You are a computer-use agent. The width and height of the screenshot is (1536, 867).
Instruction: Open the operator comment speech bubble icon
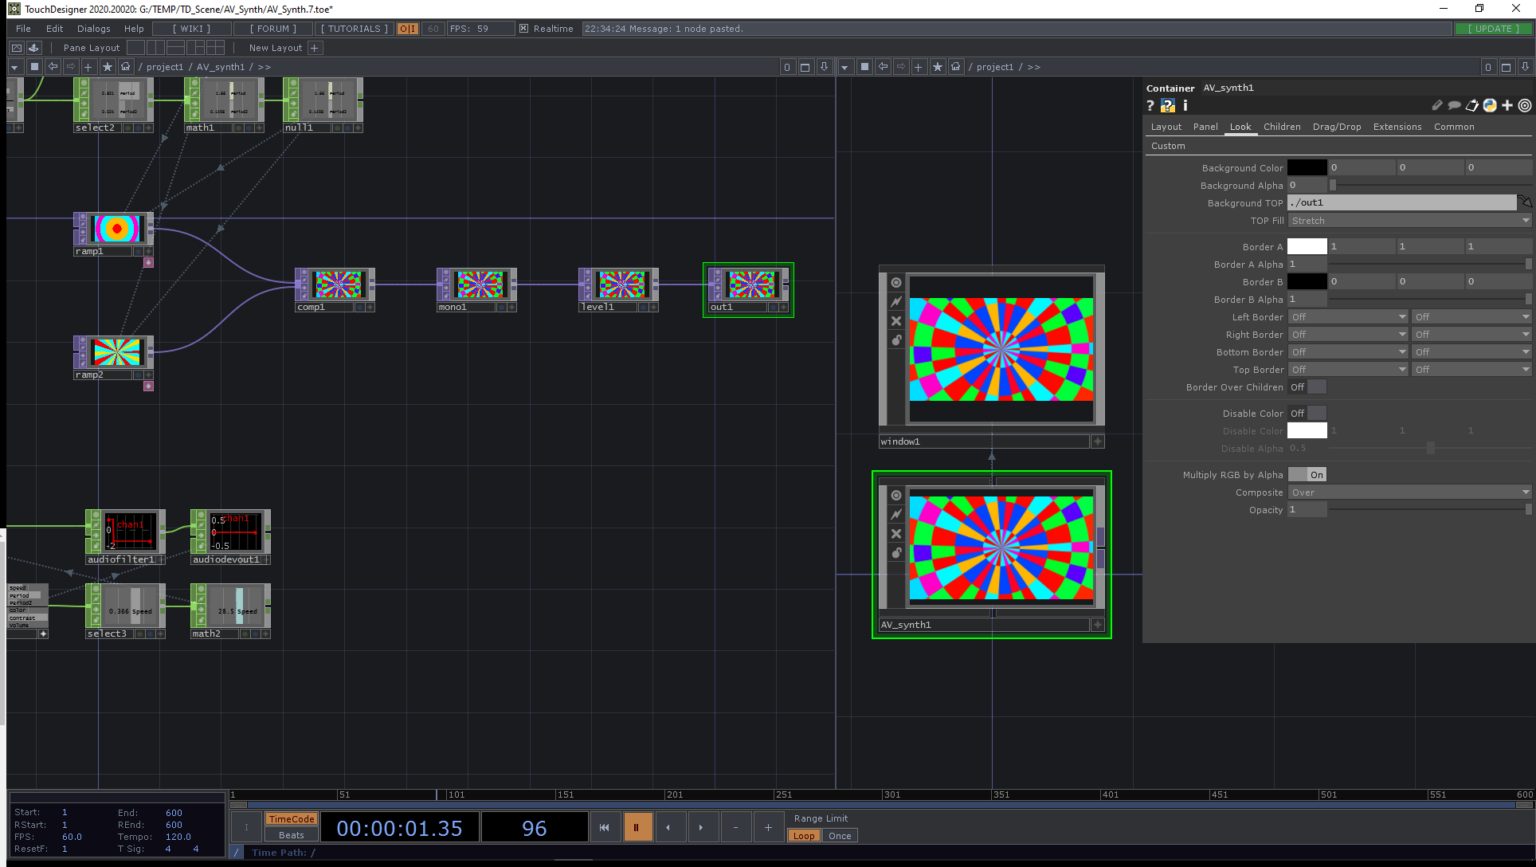coord(1454,106)
